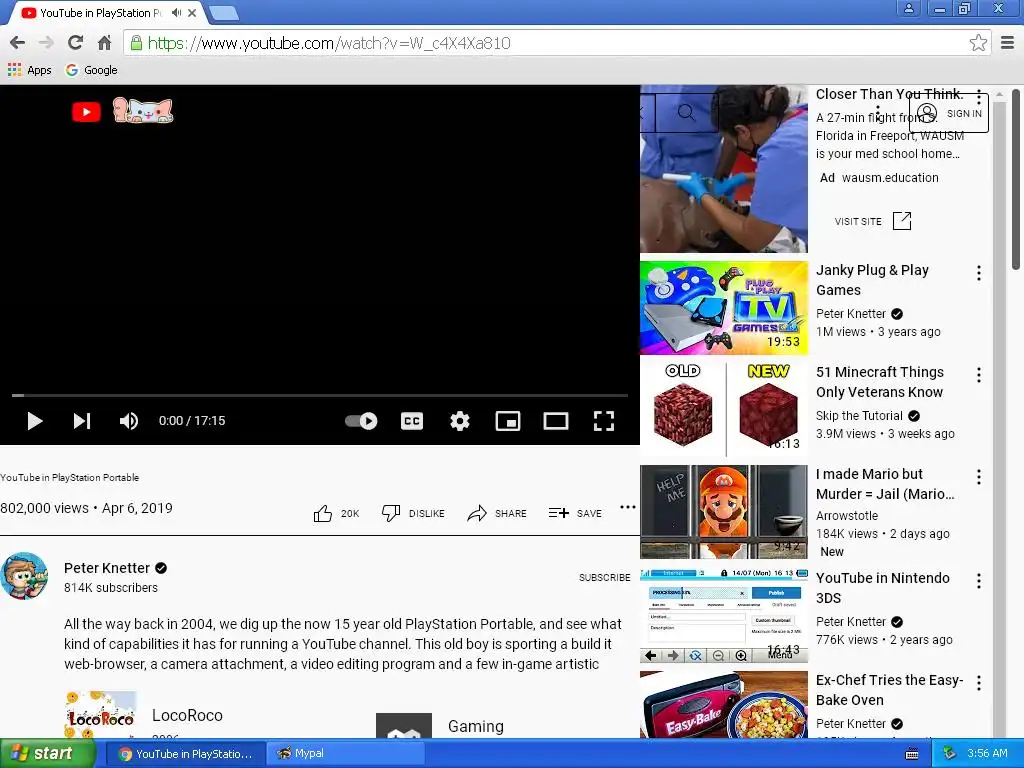1024x768 pixels.
Task: Mute the tab via its audio icon
Action: [176, 13]
